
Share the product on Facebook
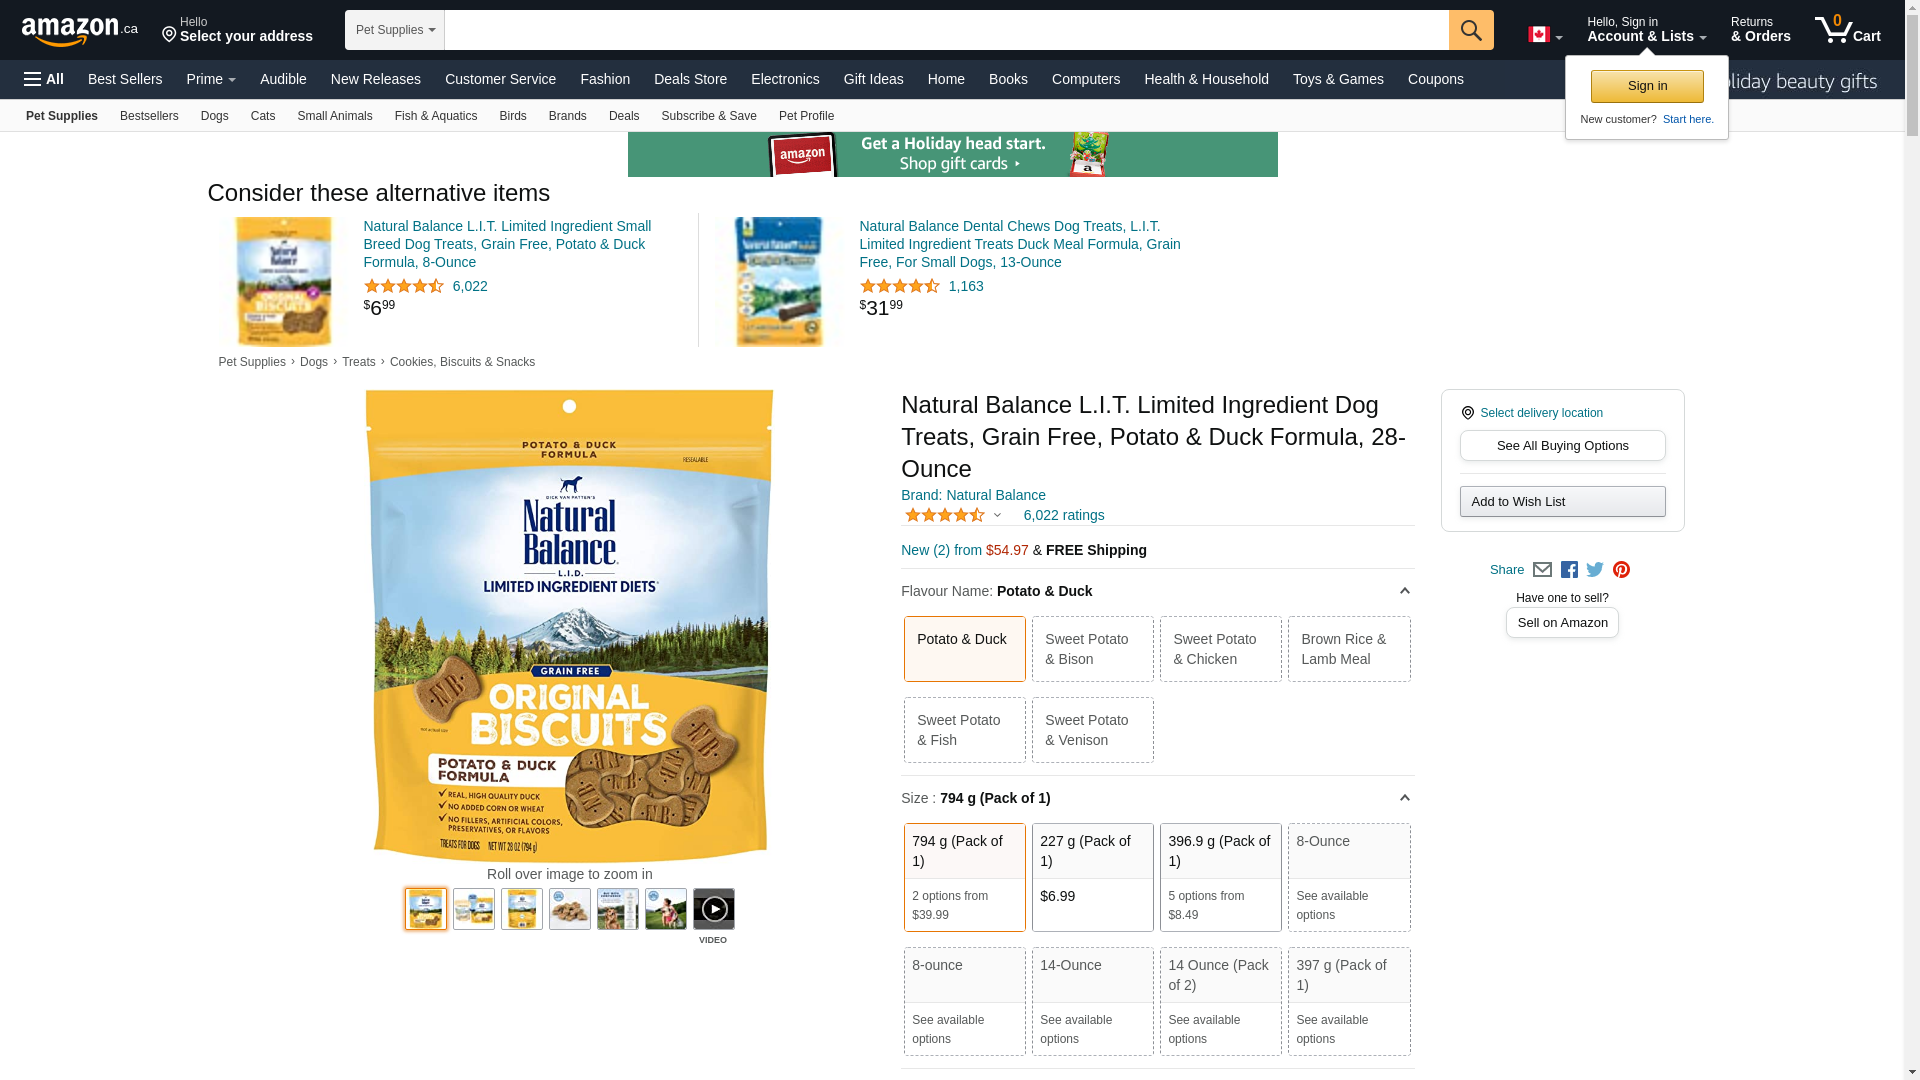[1569, 570]
